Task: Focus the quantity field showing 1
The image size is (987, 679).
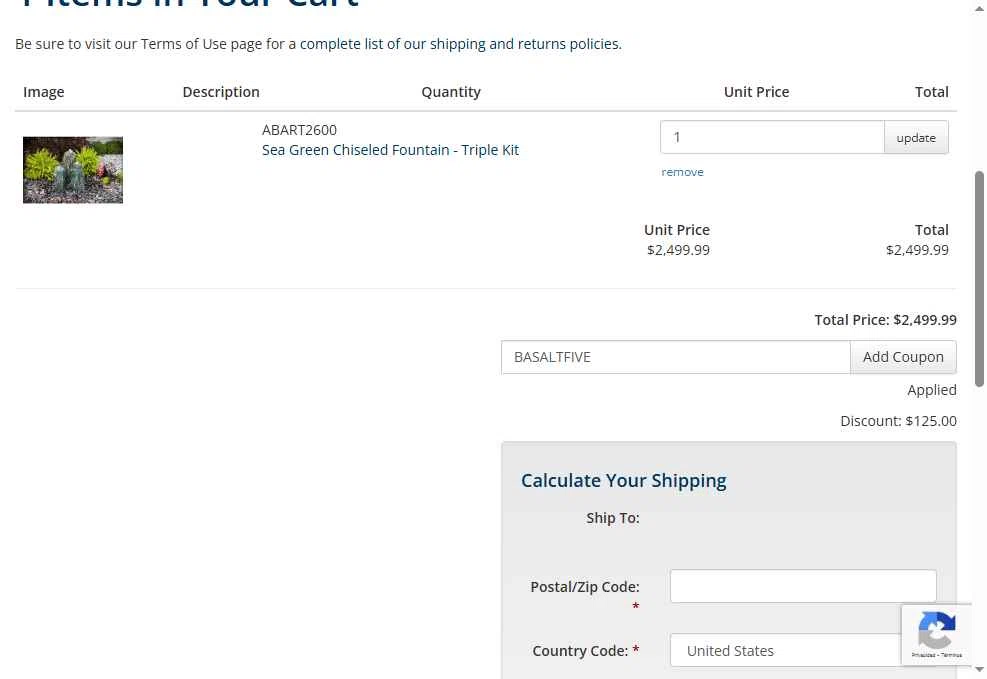Action: click(x=772, y=137)
